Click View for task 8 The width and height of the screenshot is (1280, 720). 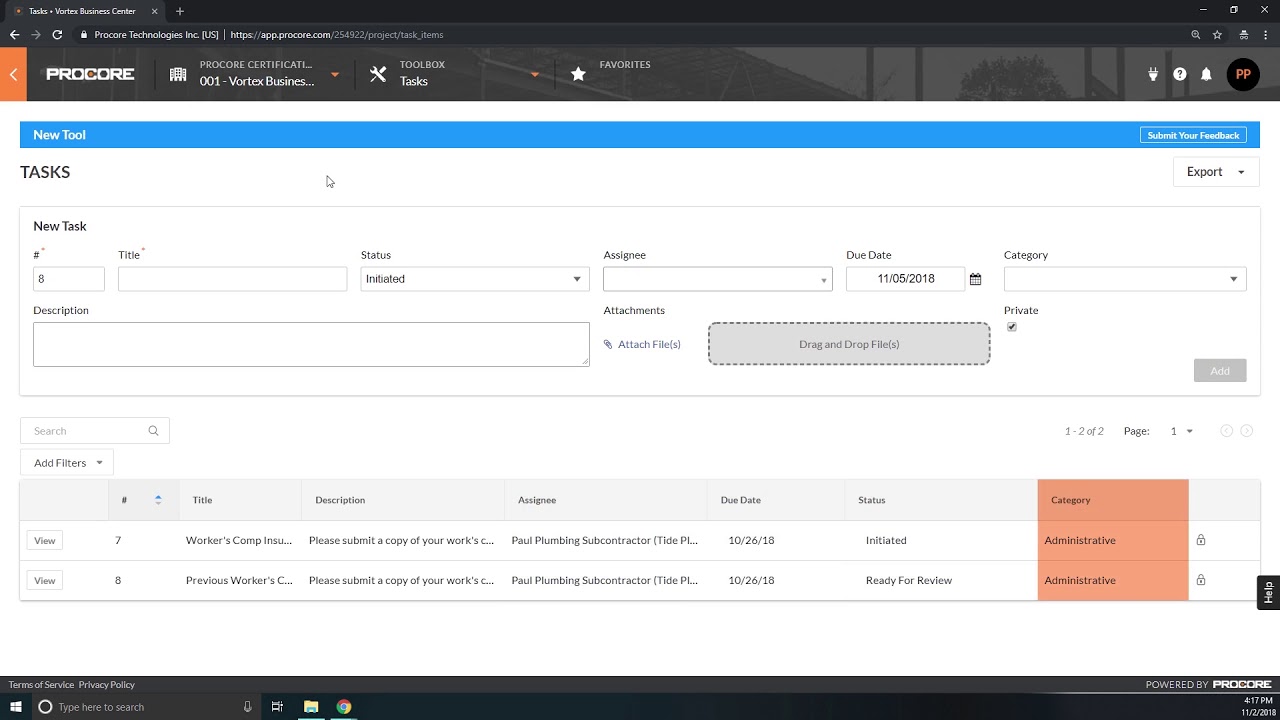[45, 580]
